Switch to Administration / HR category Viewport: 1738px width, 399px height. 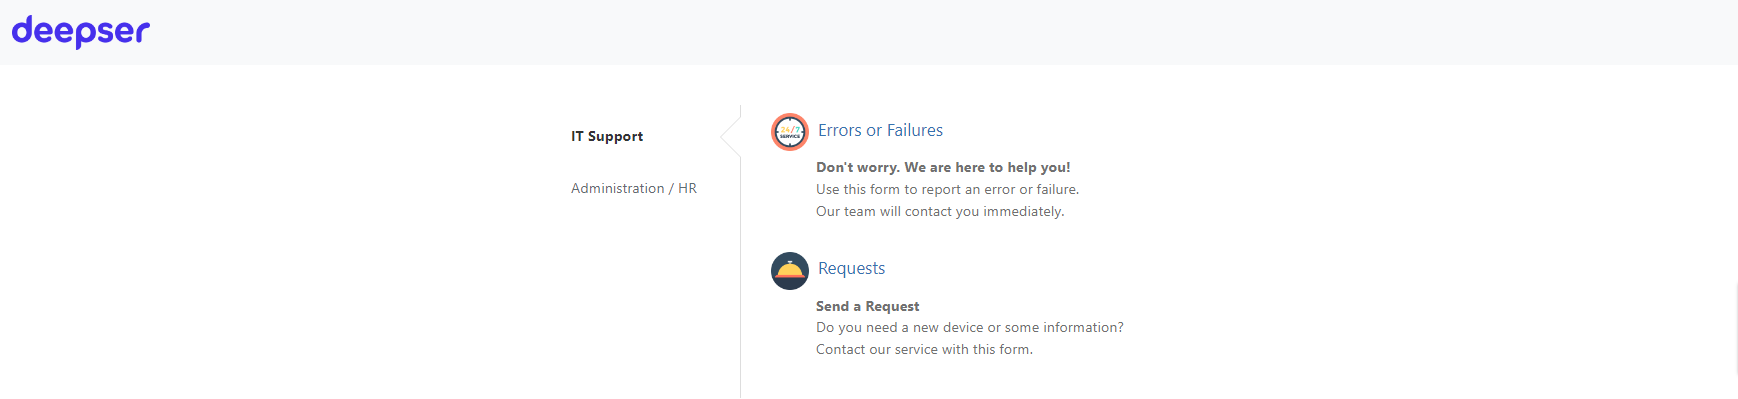coord(634,188)
